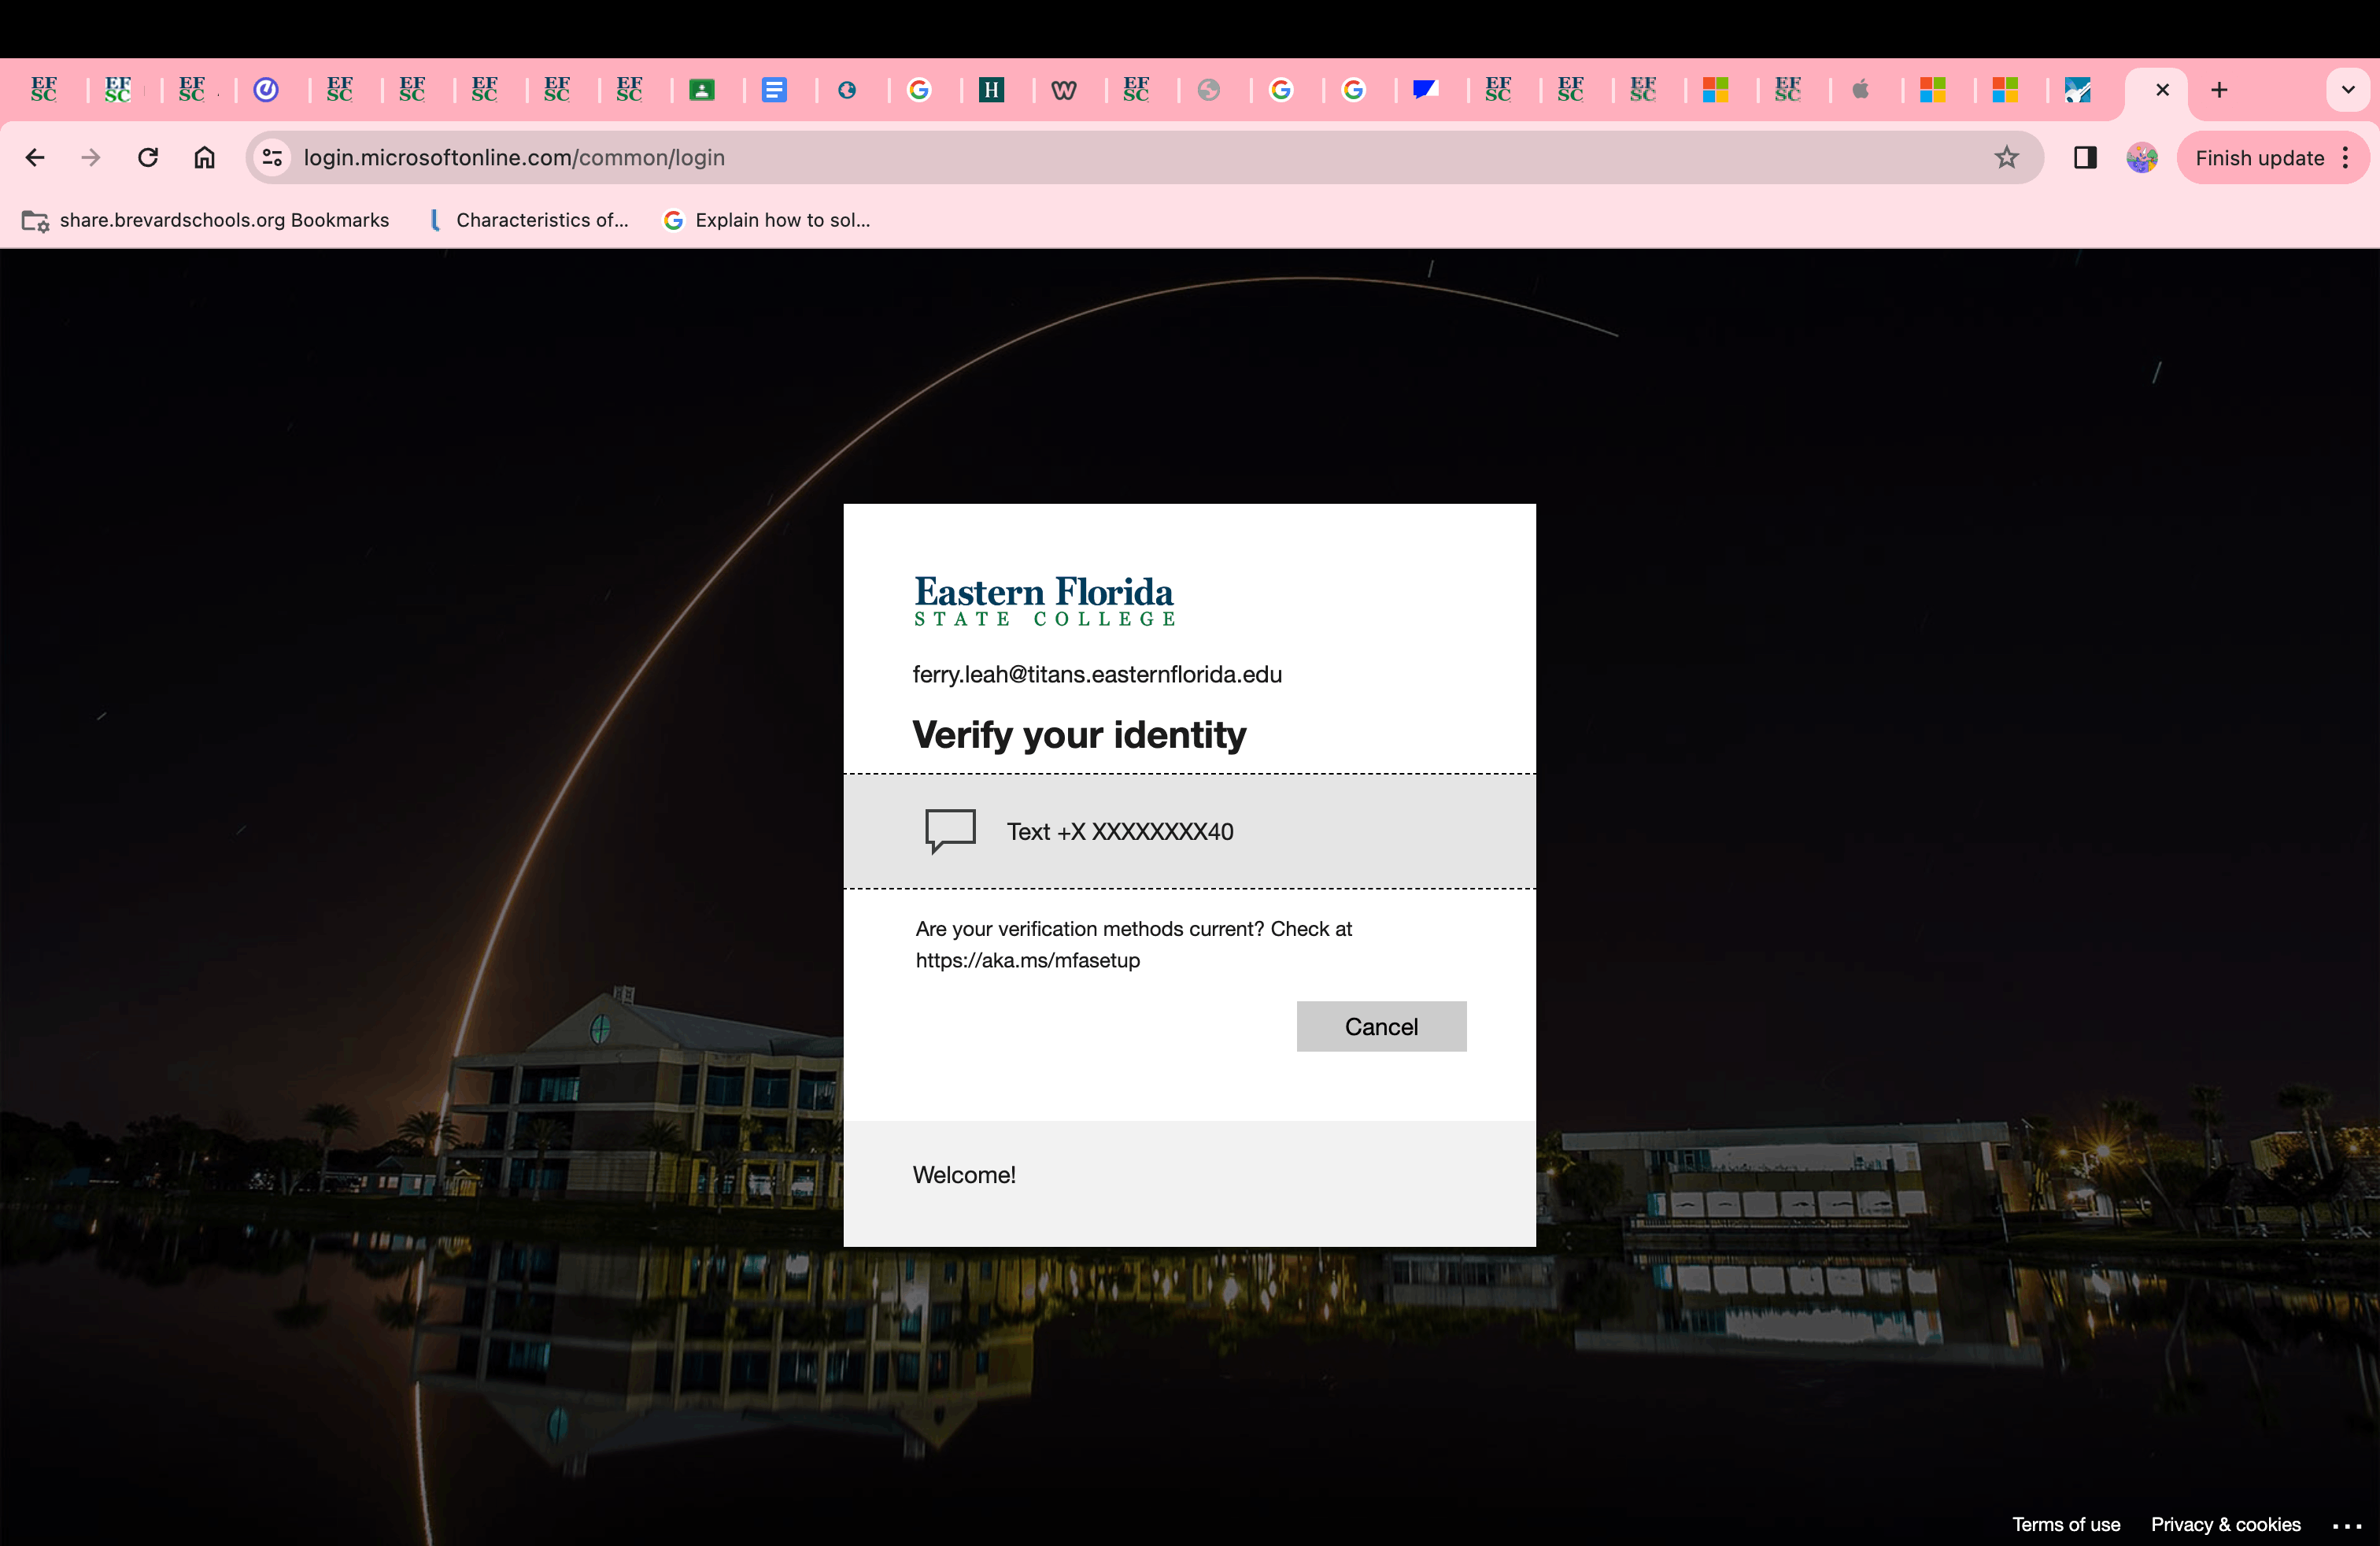Open the home page

pyautogui.click(x=204, y=157)
